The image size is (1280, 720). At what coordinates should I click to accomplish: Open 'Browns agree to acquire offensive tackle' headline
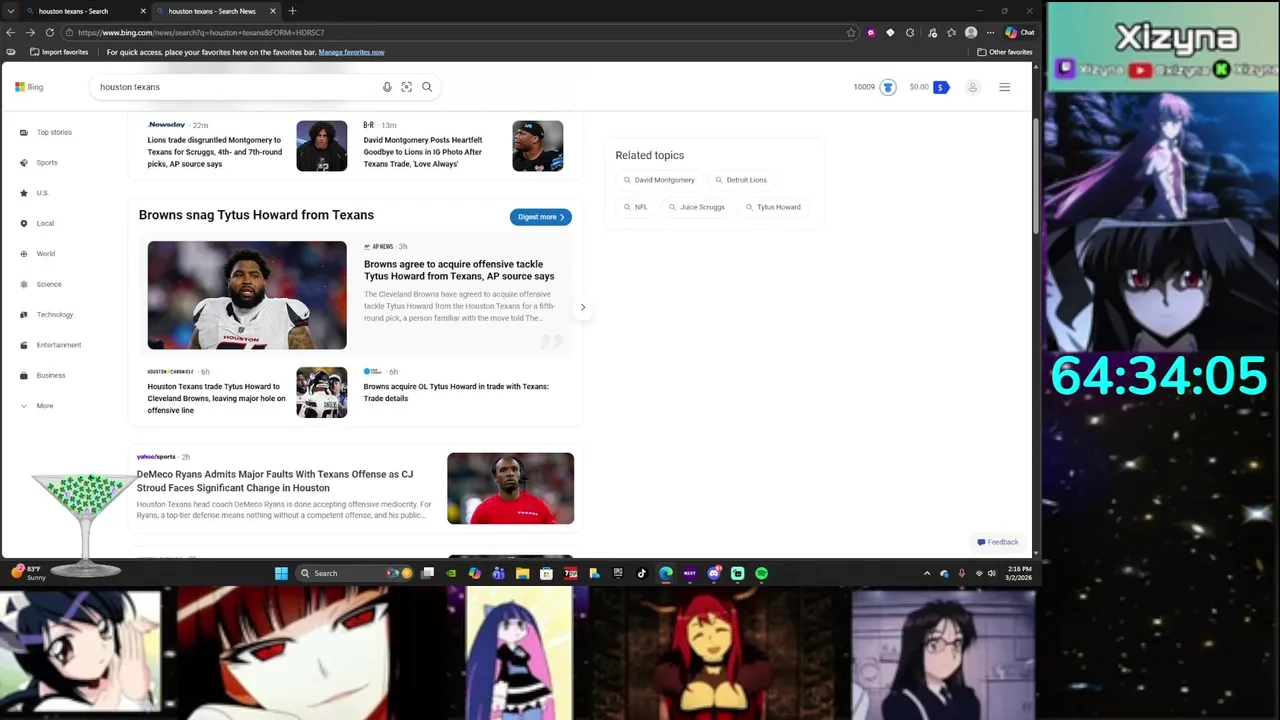pyautogui.click(x=459, y=270)
